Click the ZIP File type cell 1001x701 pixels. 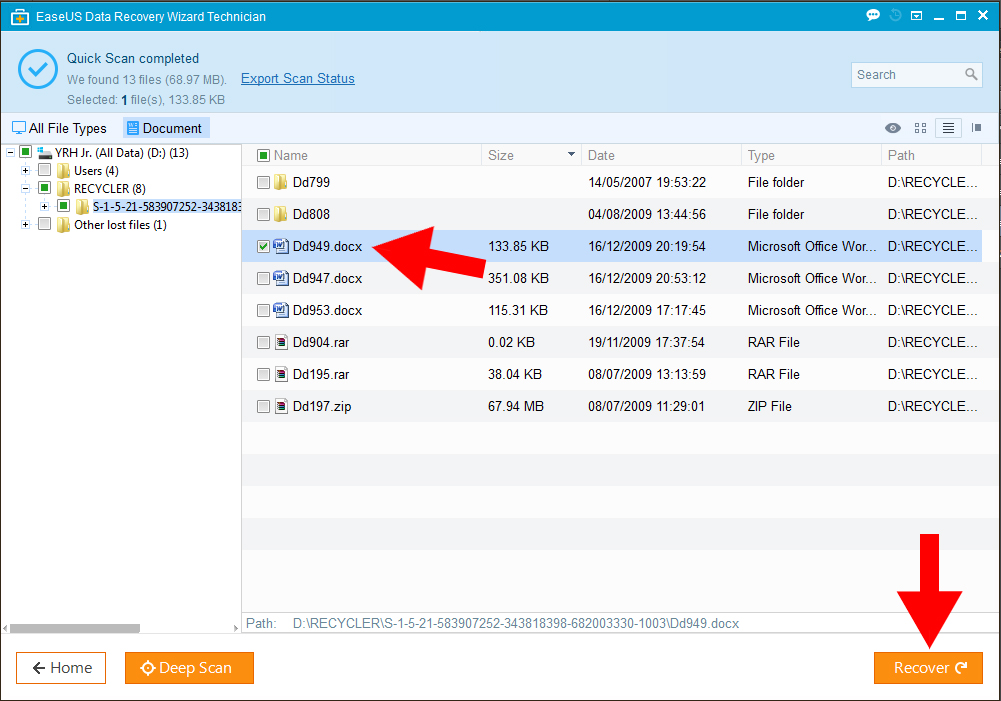click(769, 406)
